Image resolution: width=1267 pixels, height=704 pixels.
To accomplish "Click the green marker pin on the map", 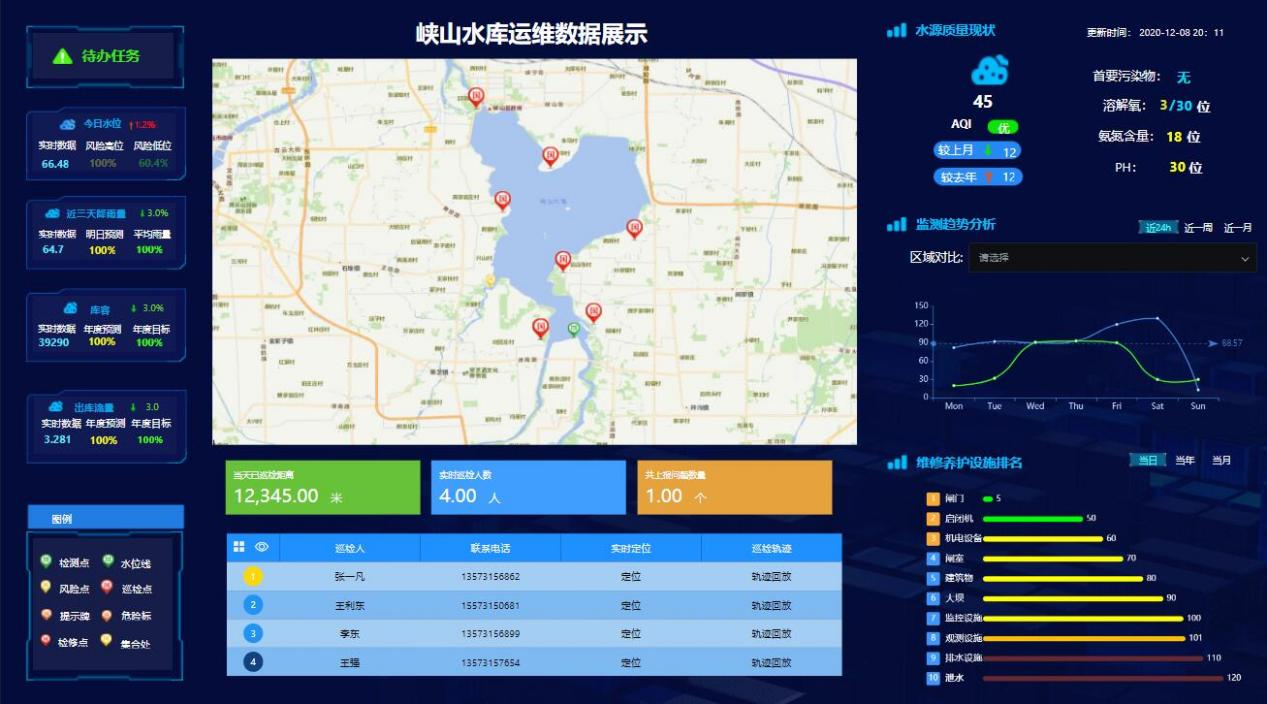I will (573, 329).
